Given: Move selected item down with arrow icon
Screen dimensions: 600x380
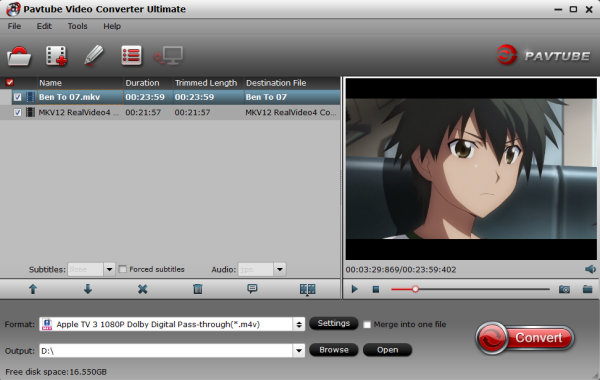Looking at the screenshot, I should (x=88, y=289).
